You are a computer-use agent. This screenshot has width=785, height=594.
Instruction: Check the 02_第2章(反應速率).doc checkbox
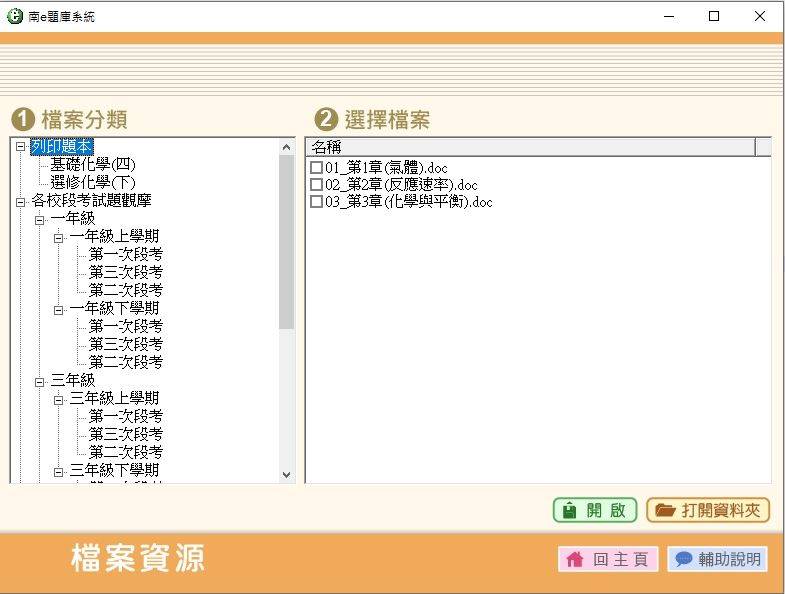tap(316, 184)
